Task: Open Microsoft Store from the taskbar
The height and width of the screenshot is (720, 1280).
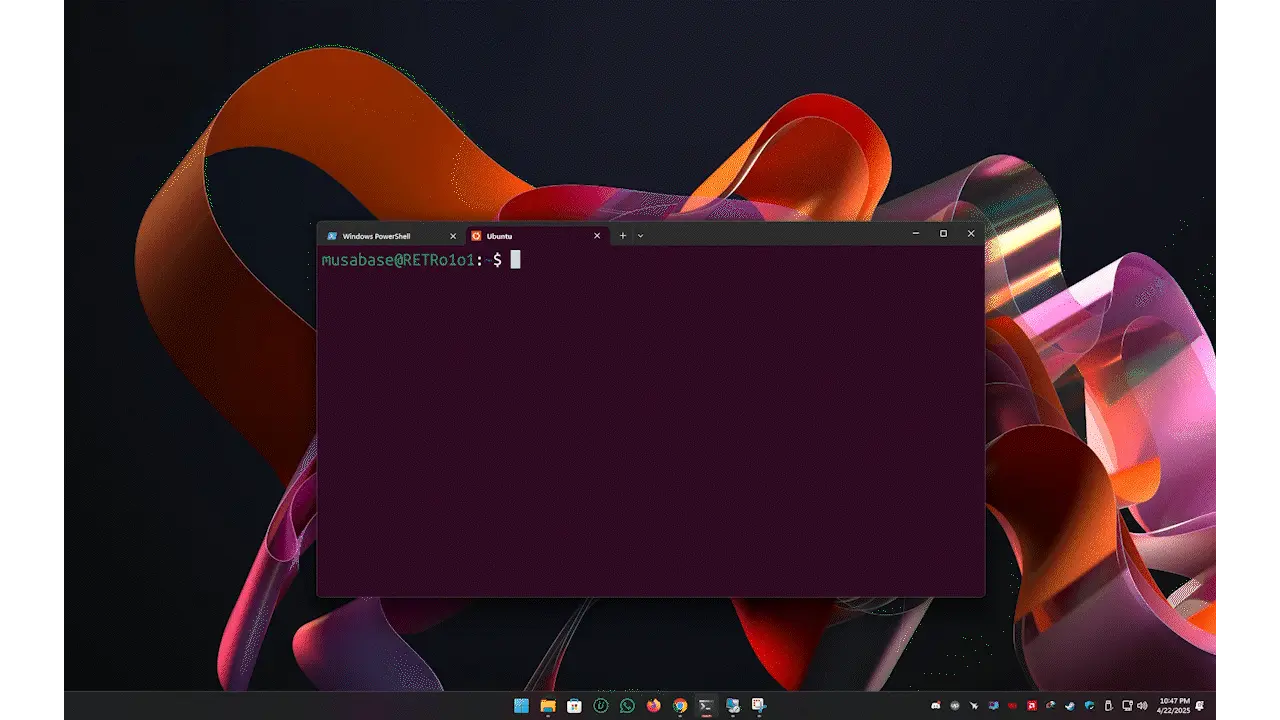Action: (574, 706)
